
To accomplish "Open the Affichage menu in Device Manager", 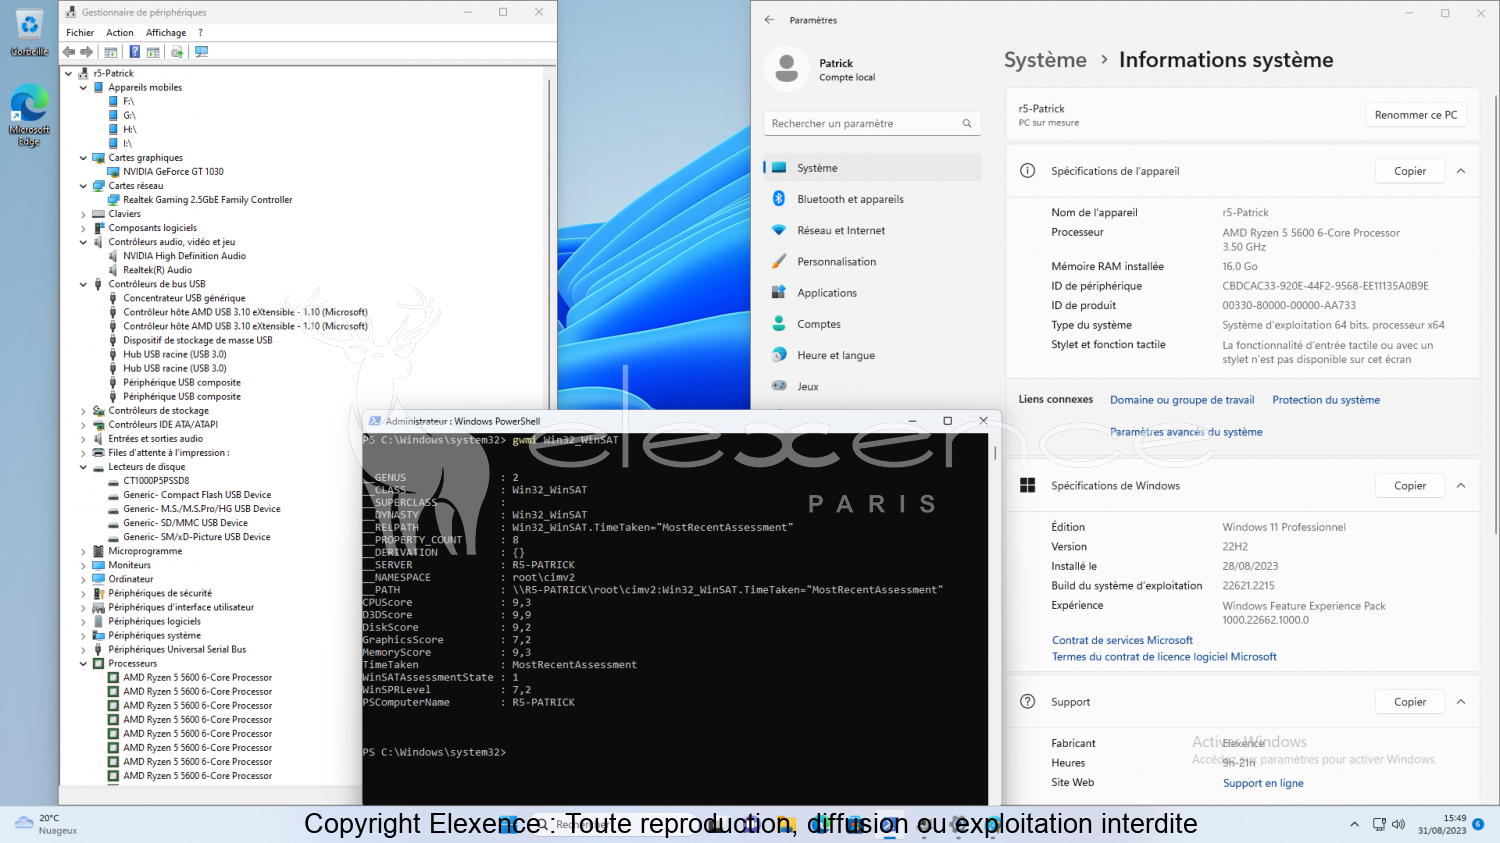I will click(x=166, y=33).
